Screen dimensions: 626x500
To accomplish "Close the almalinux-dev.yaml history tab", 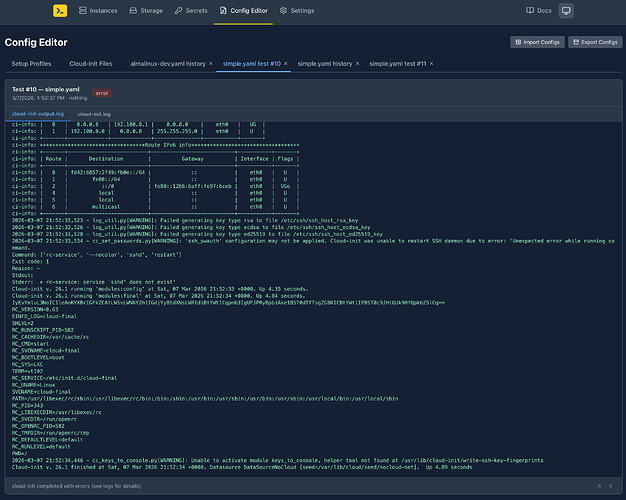I will pos(211,63).
